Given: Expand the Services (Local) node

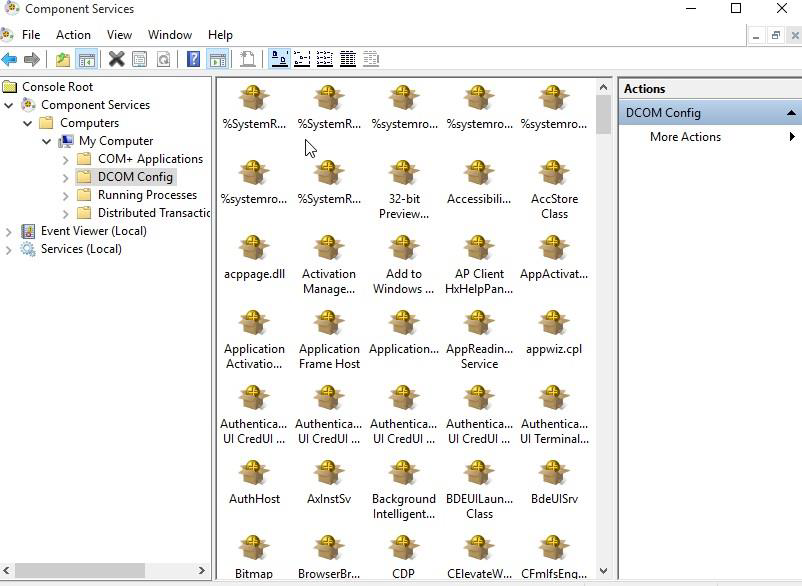Looking at the screenshot, I should (9, 250).
